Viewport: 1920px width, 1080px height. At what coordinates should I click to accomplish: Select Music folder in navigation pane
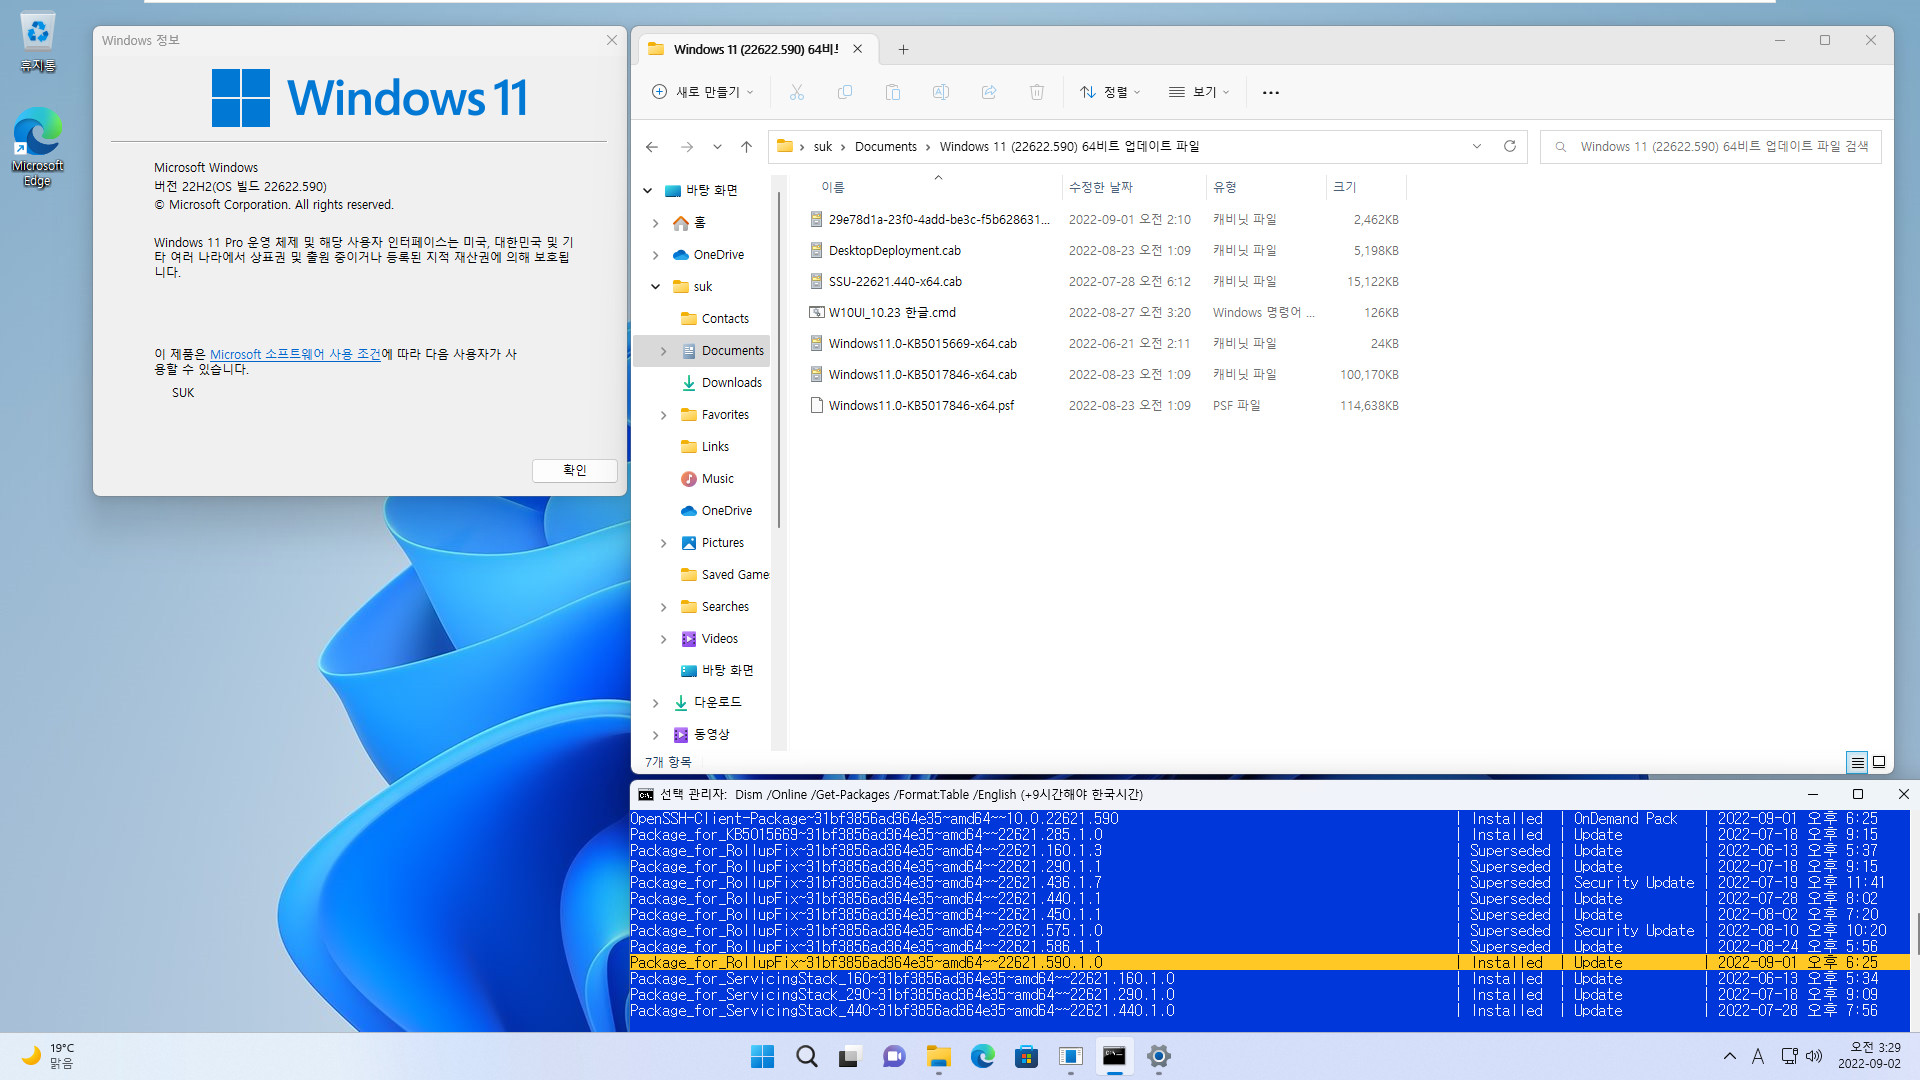pos(718,479)
